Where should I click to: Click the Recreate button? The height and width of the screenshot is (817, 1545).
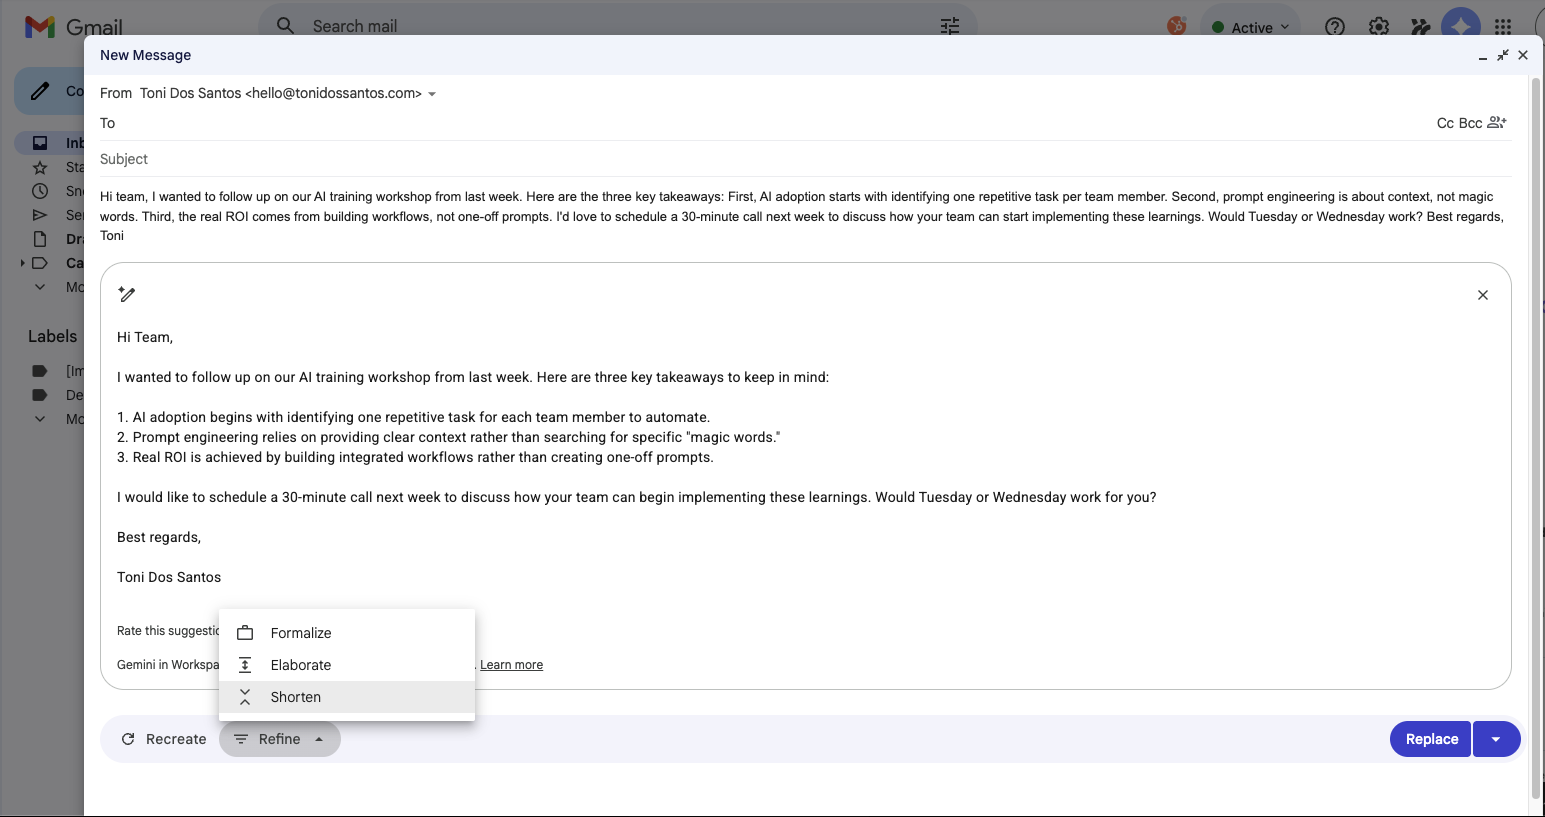[x=164, y=739]
